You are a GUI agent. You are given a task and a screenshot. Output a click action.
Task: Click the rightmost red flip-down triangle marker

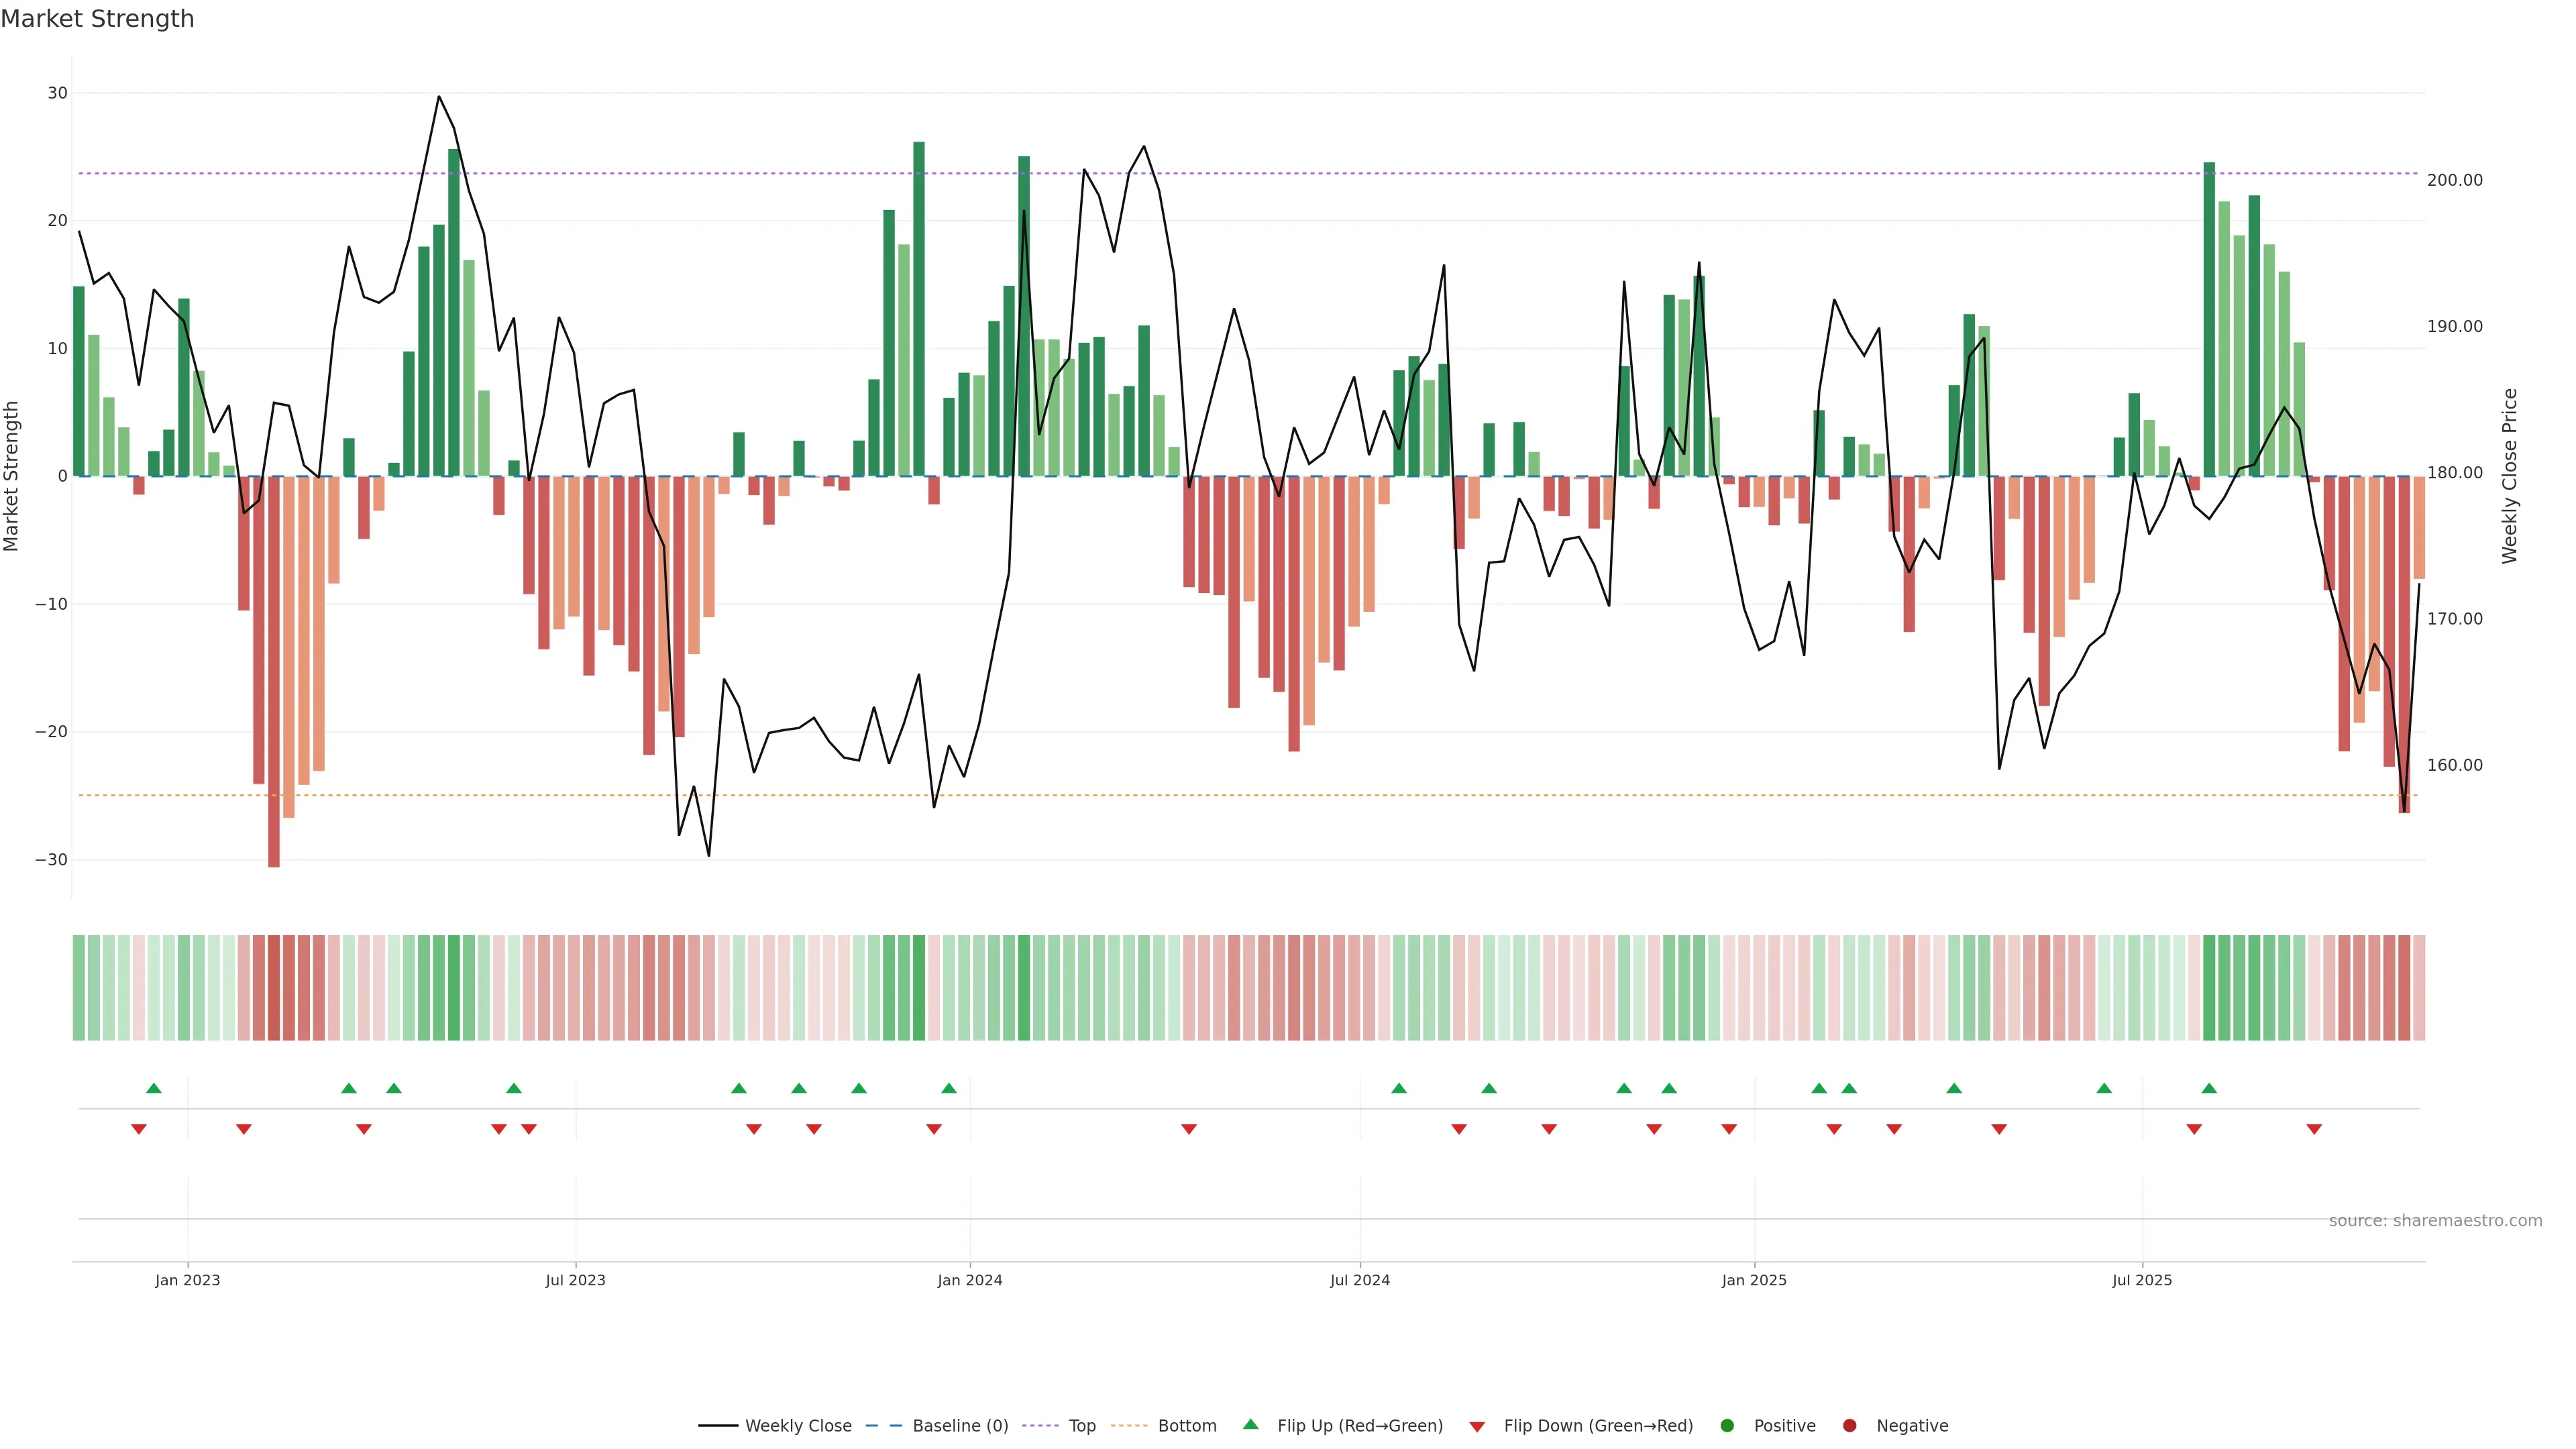coord(2314,1129)
